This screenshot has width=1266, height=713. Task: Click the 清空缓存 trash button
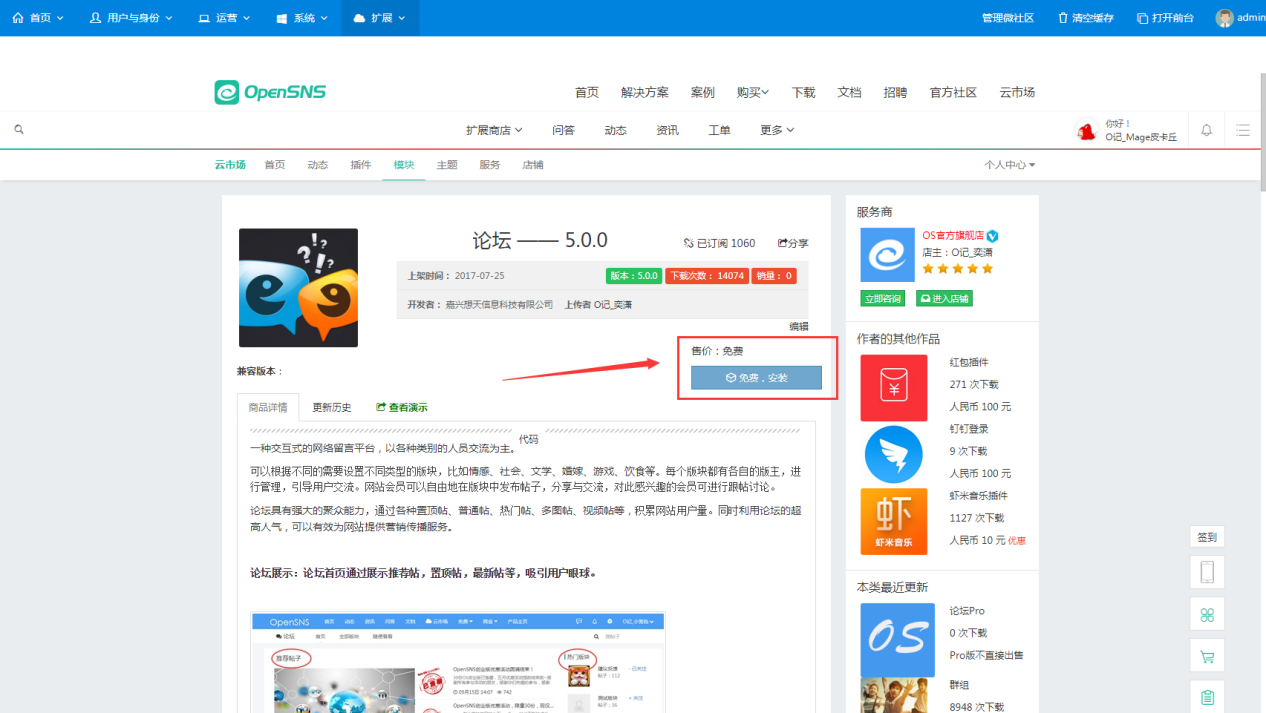coord(1086,18)
